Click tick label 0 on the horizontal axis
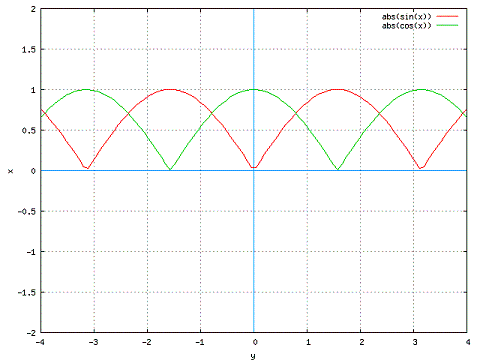The image size is (480, 360). 255,342
